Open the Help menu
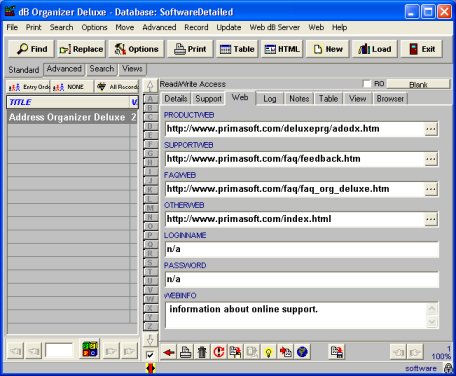Viewport: 456px width, 376px height. tap(339, 27)
